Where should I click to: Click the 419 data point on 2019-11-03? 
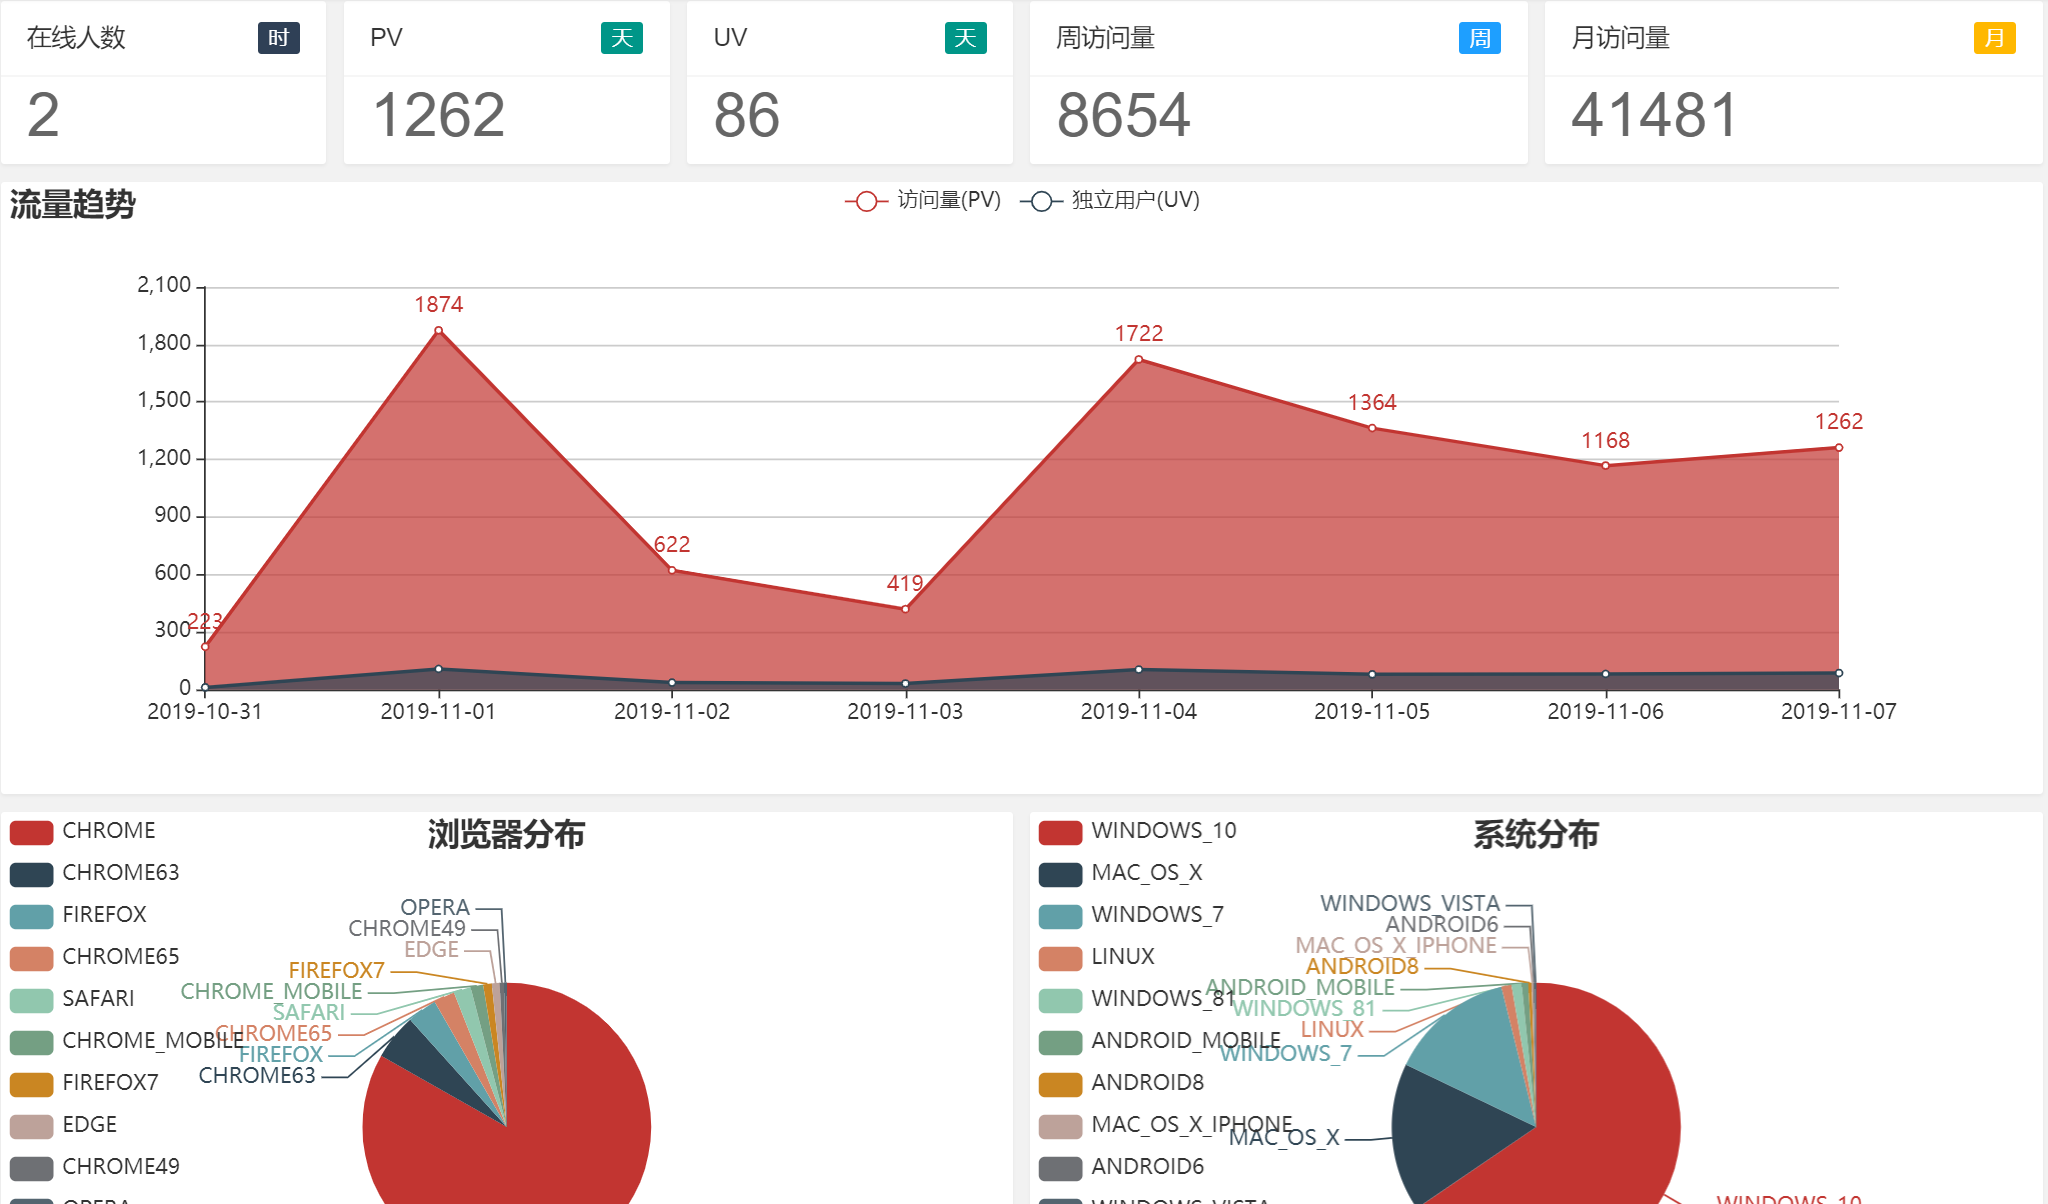pos(905,609)
